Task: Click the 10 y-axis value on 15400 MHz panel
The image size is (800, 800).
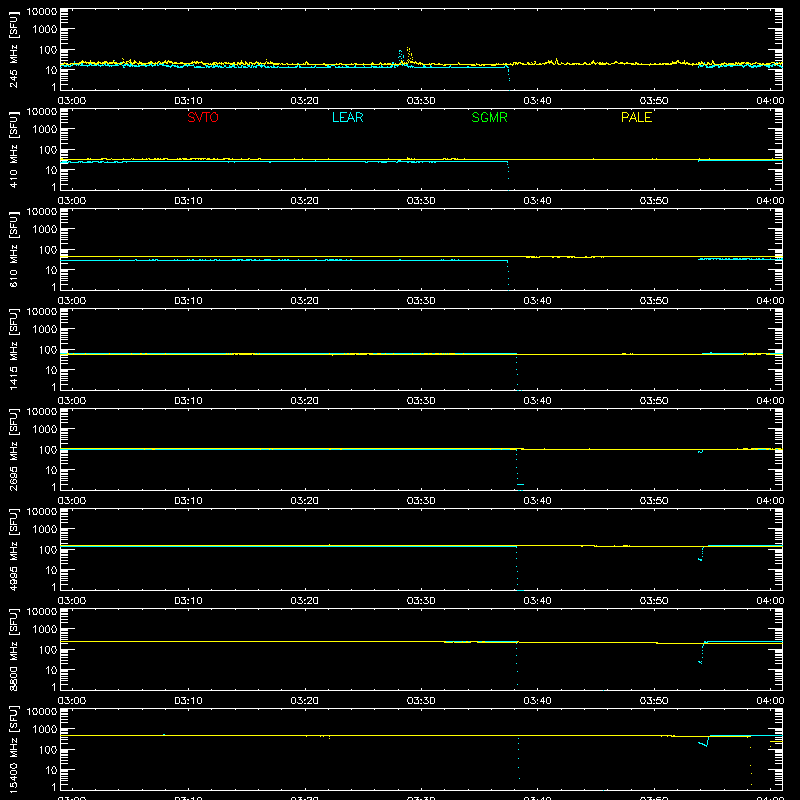Action: [51, 770]
